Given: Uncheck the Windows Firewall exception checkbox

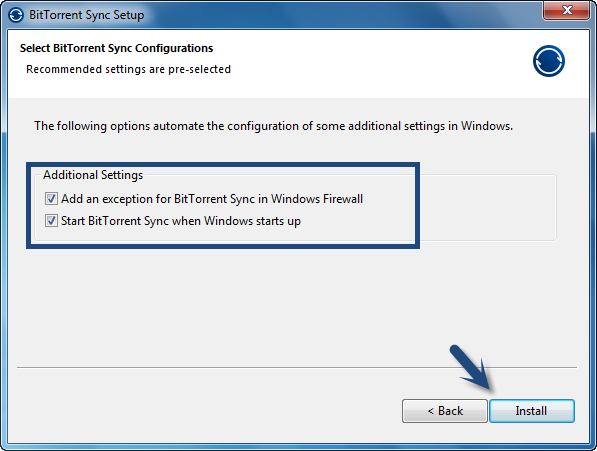Looking at the screenshot, I should tap(51, 198).
